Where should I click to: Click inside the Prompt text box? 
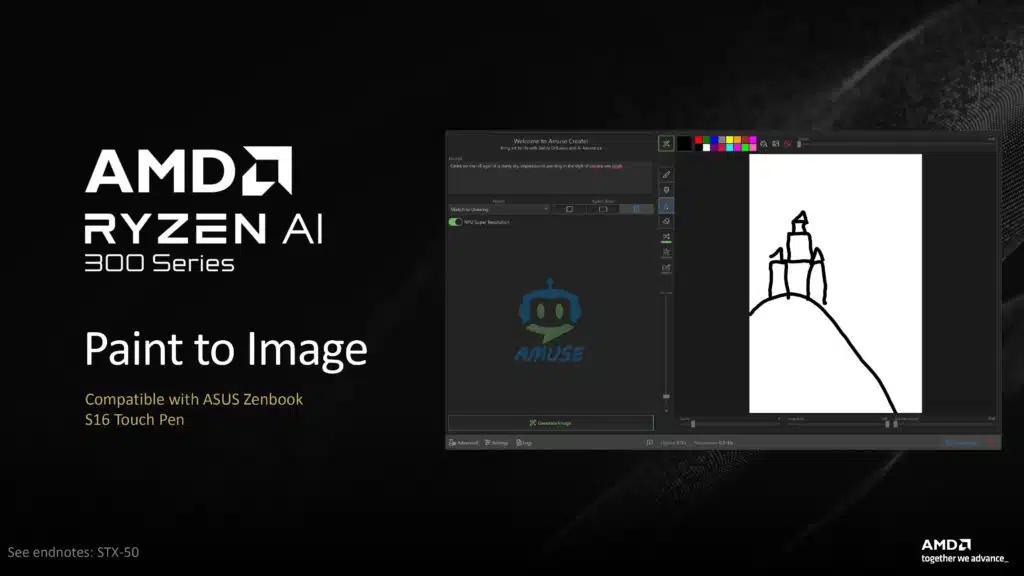[x=550, y=178]
